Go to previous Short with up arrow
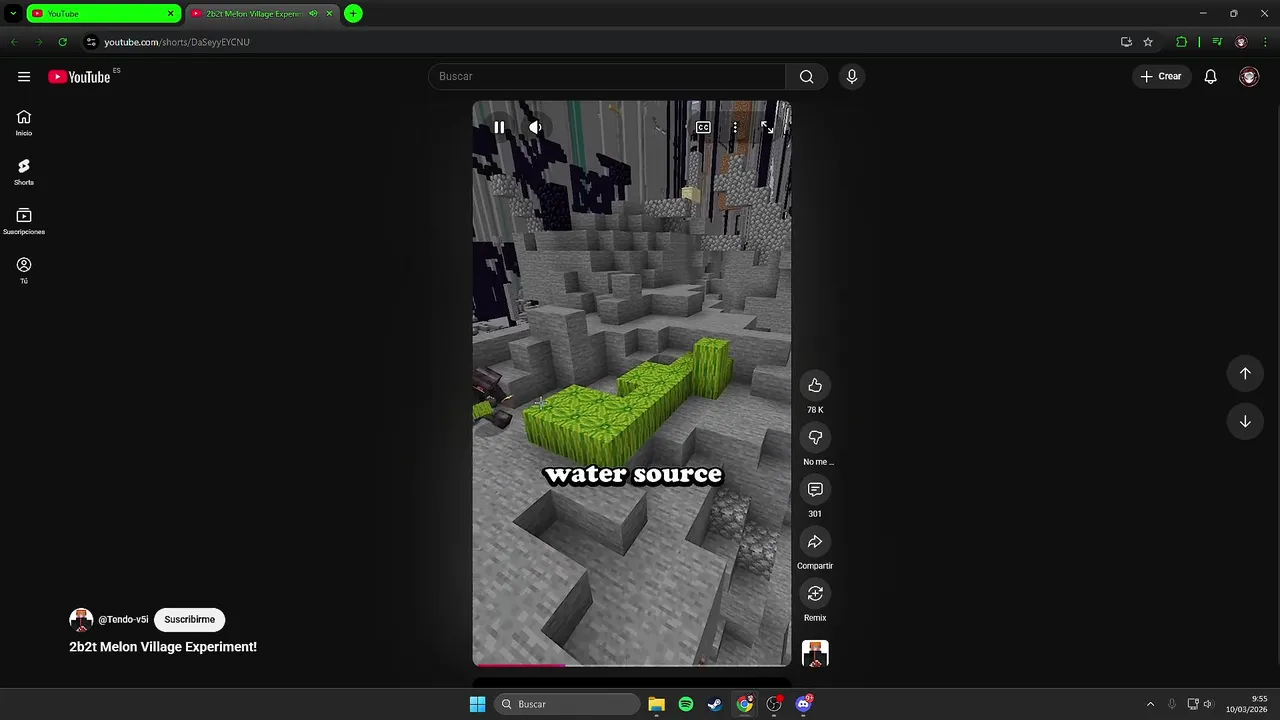This screenshot has width=1280, height=720. pos(1245,373)
